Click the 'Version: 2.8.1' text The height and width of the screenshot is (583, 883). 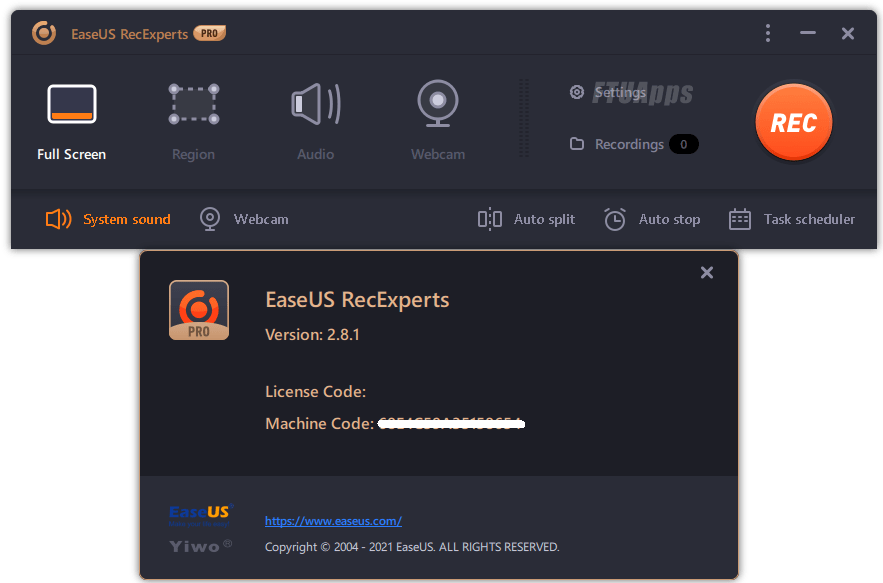coord(313,335)
